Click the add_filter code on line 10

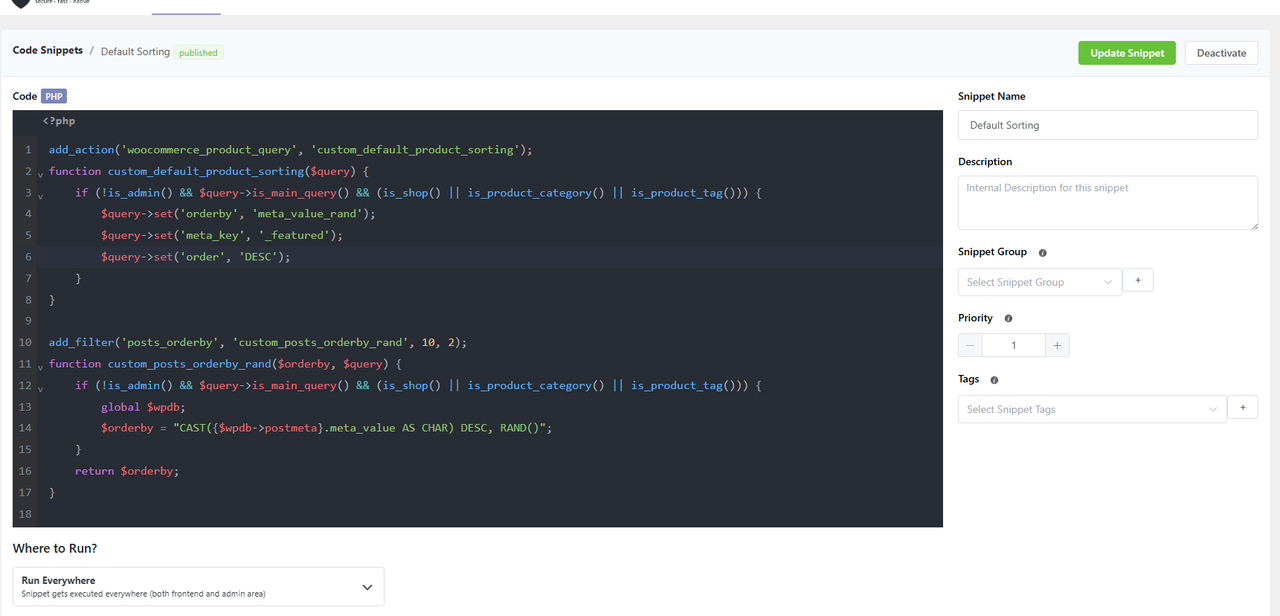[258, 342]
